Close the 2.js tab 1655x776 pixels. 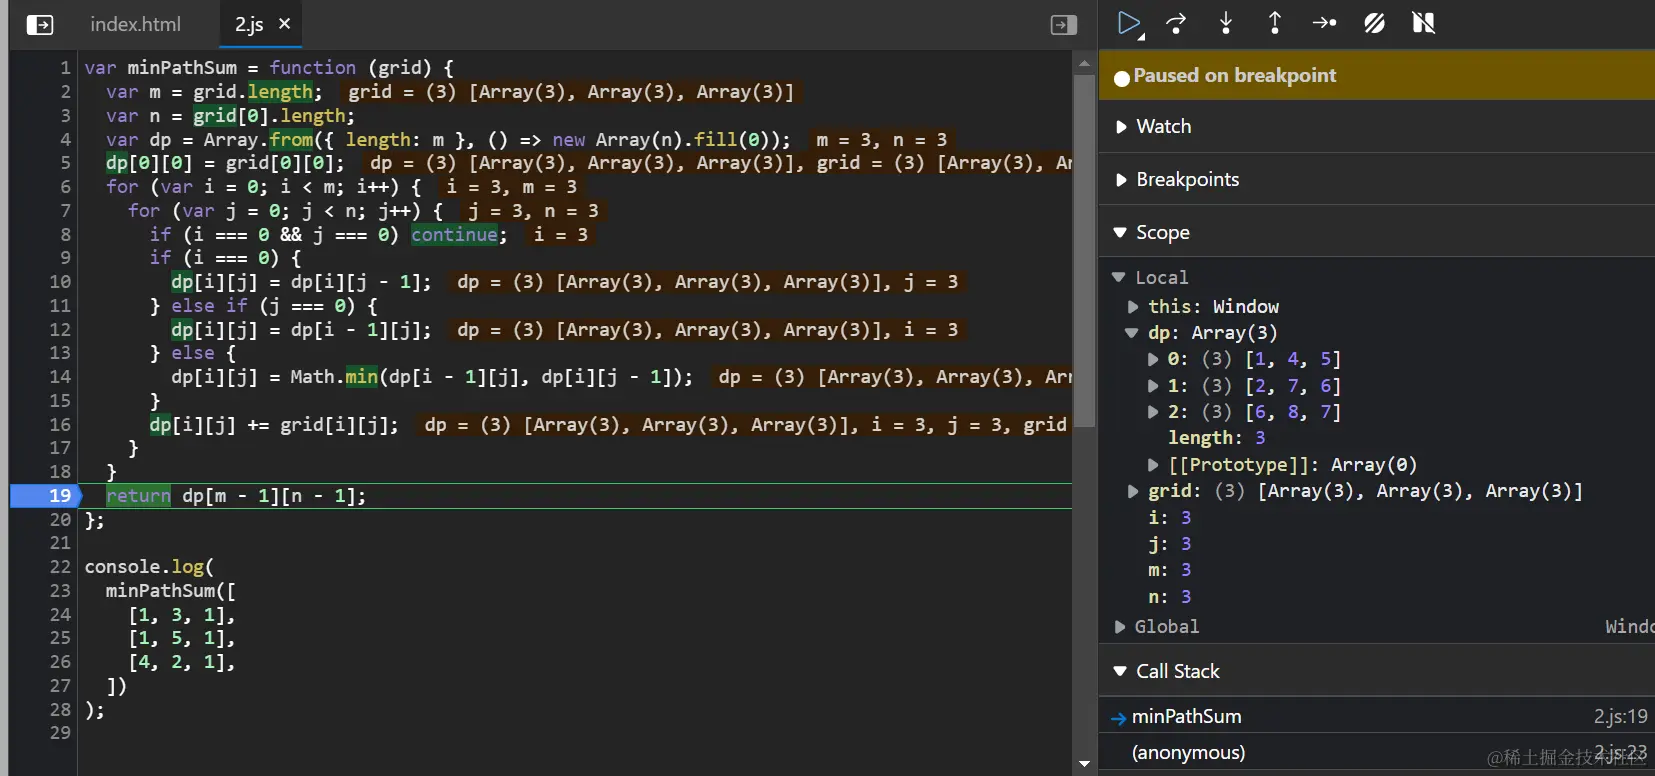click(284, 23)
